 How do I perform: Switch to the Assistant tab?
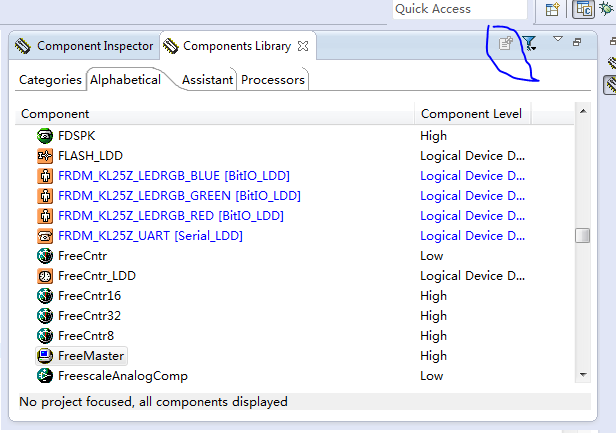207,79
